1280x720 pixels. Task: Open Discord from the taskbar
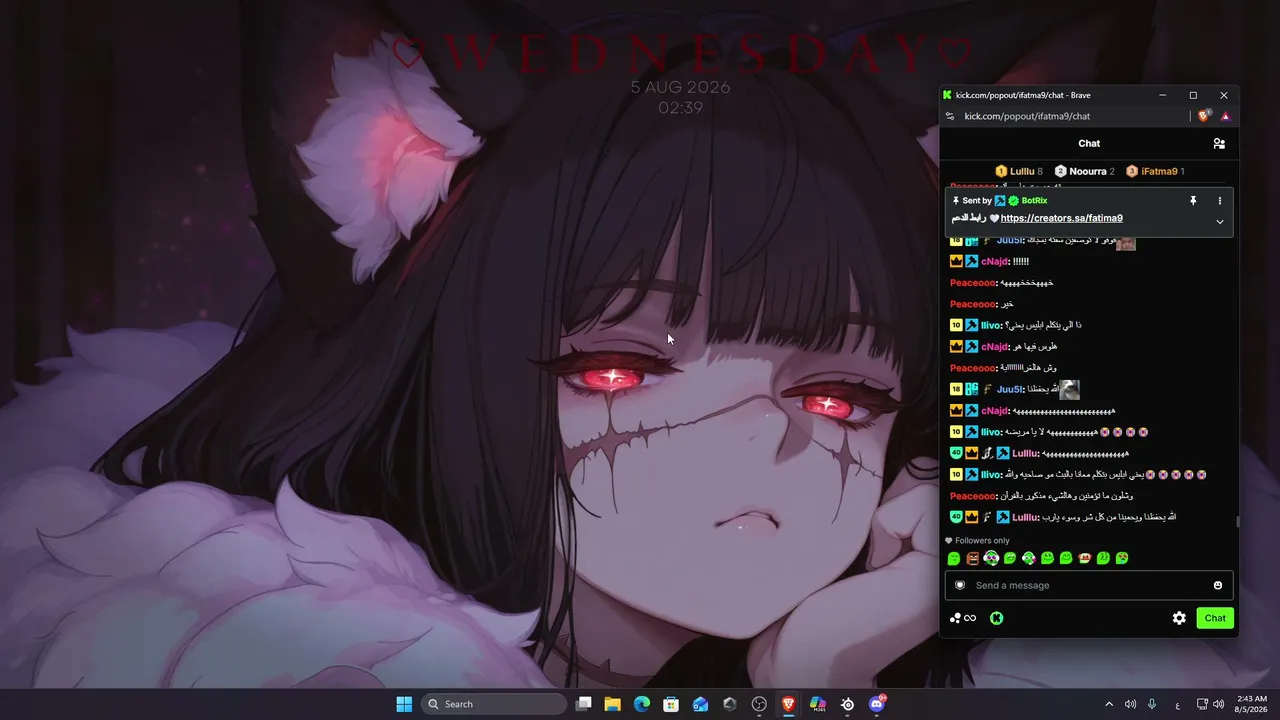point(877,704)
